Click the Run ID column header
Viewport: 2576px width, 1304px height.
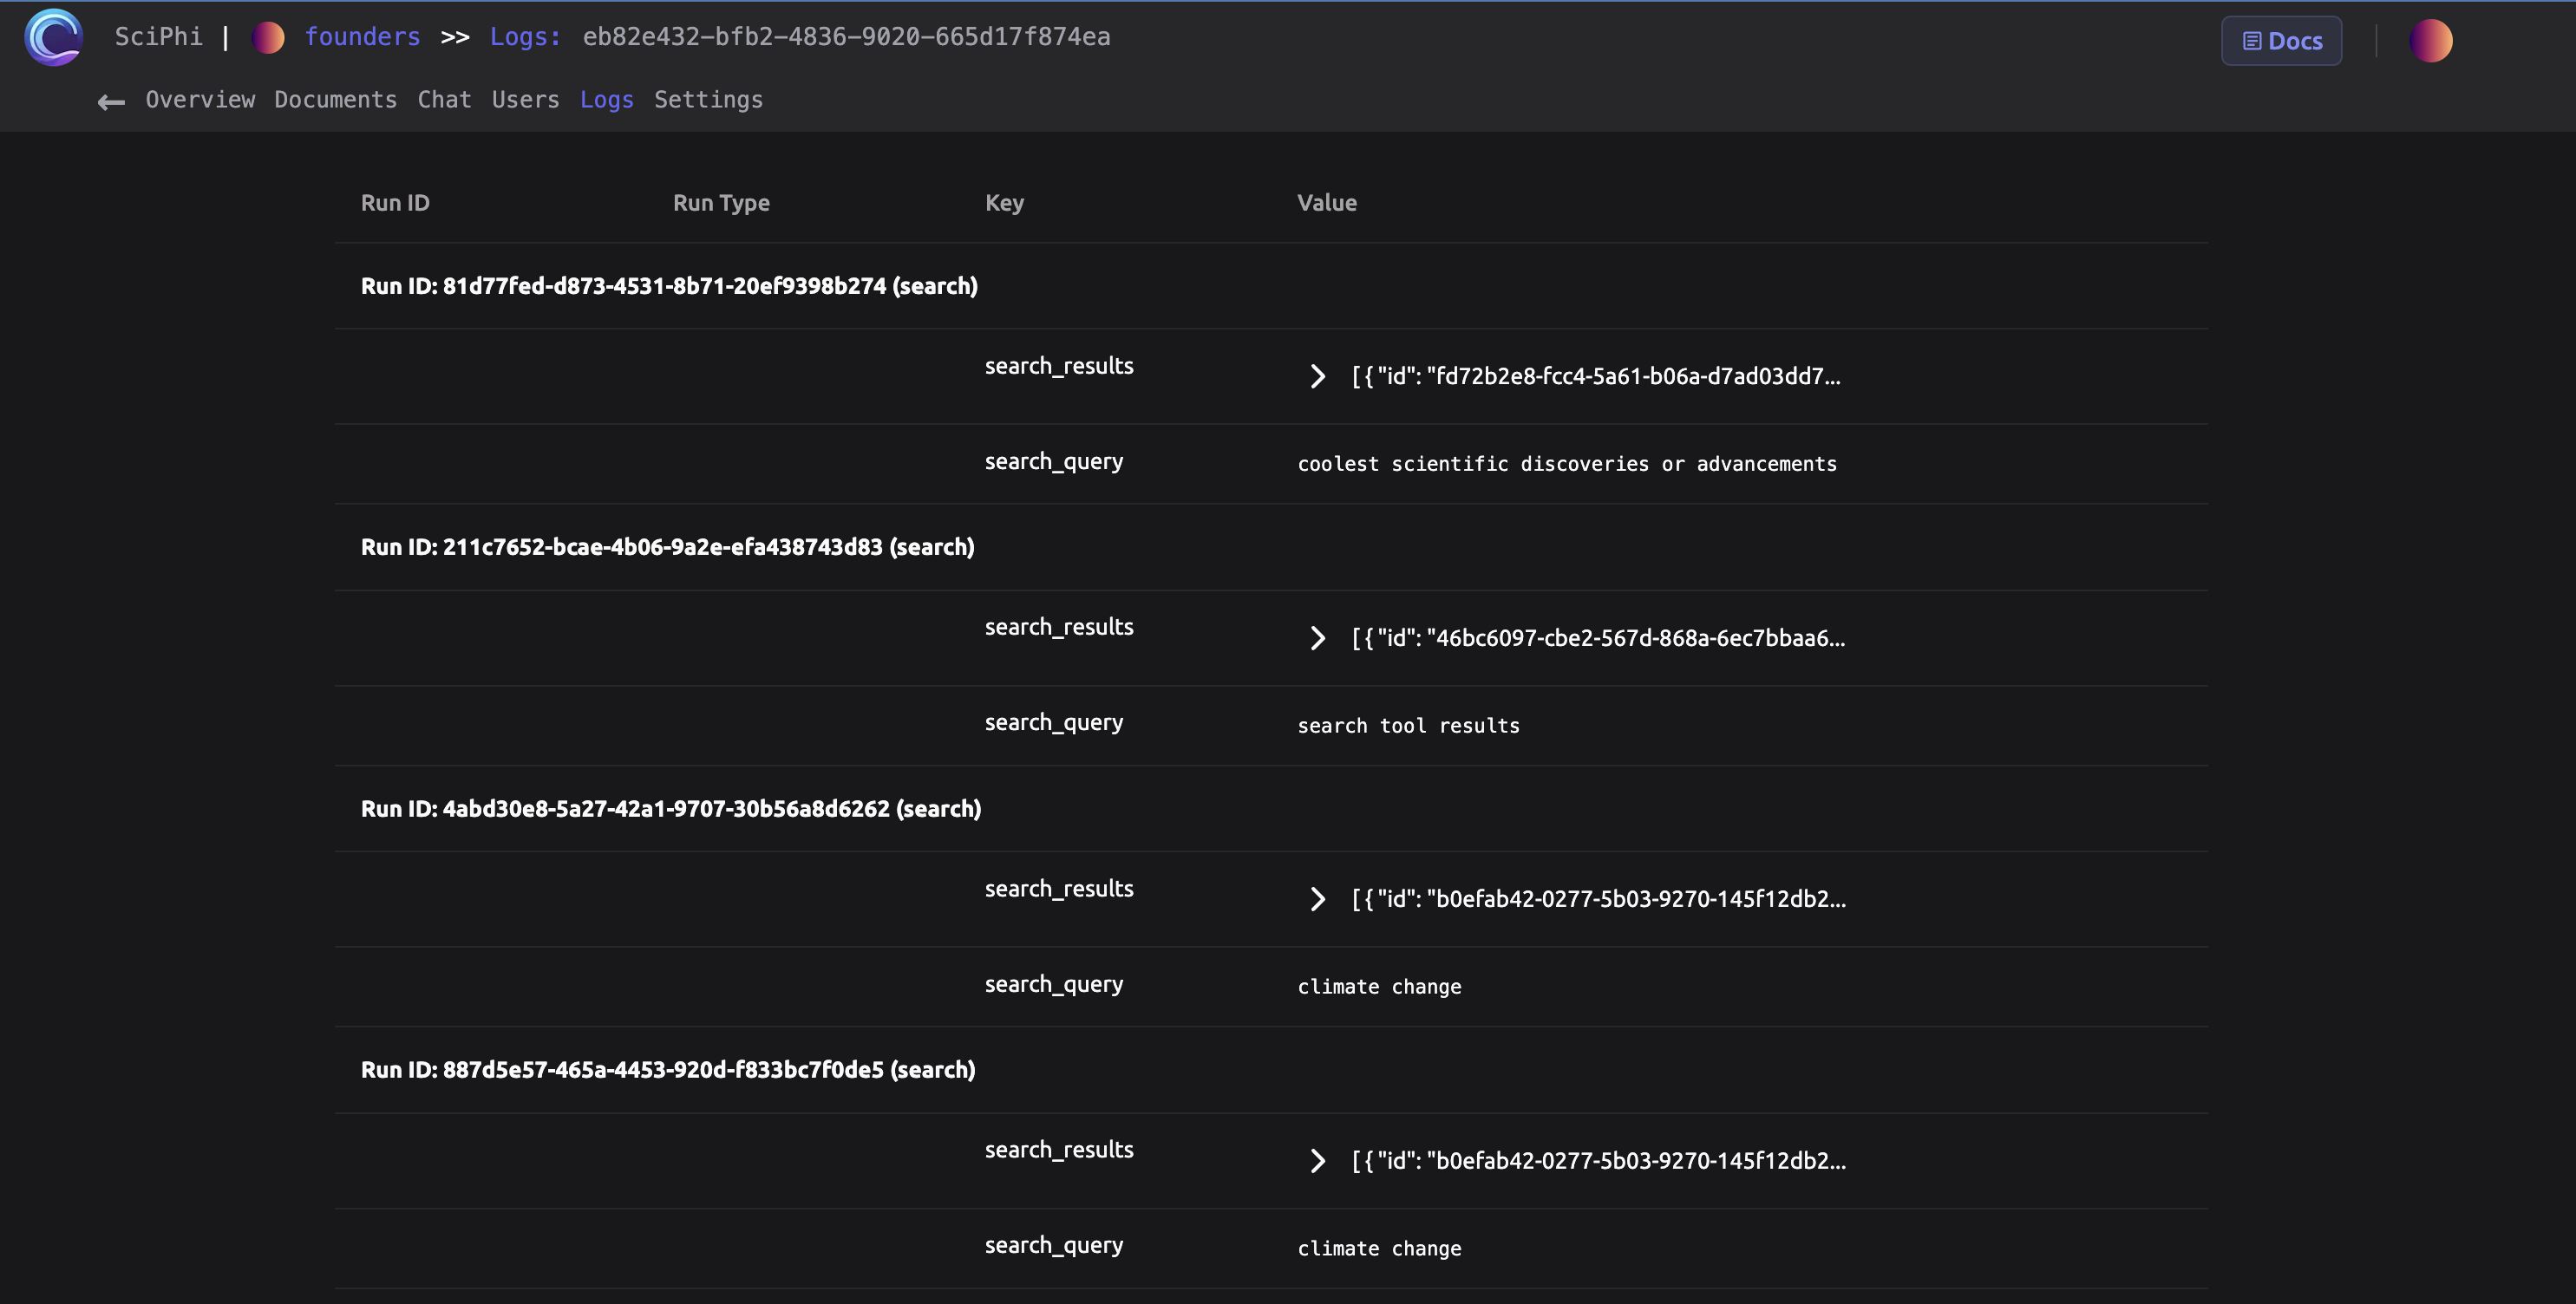395,203
